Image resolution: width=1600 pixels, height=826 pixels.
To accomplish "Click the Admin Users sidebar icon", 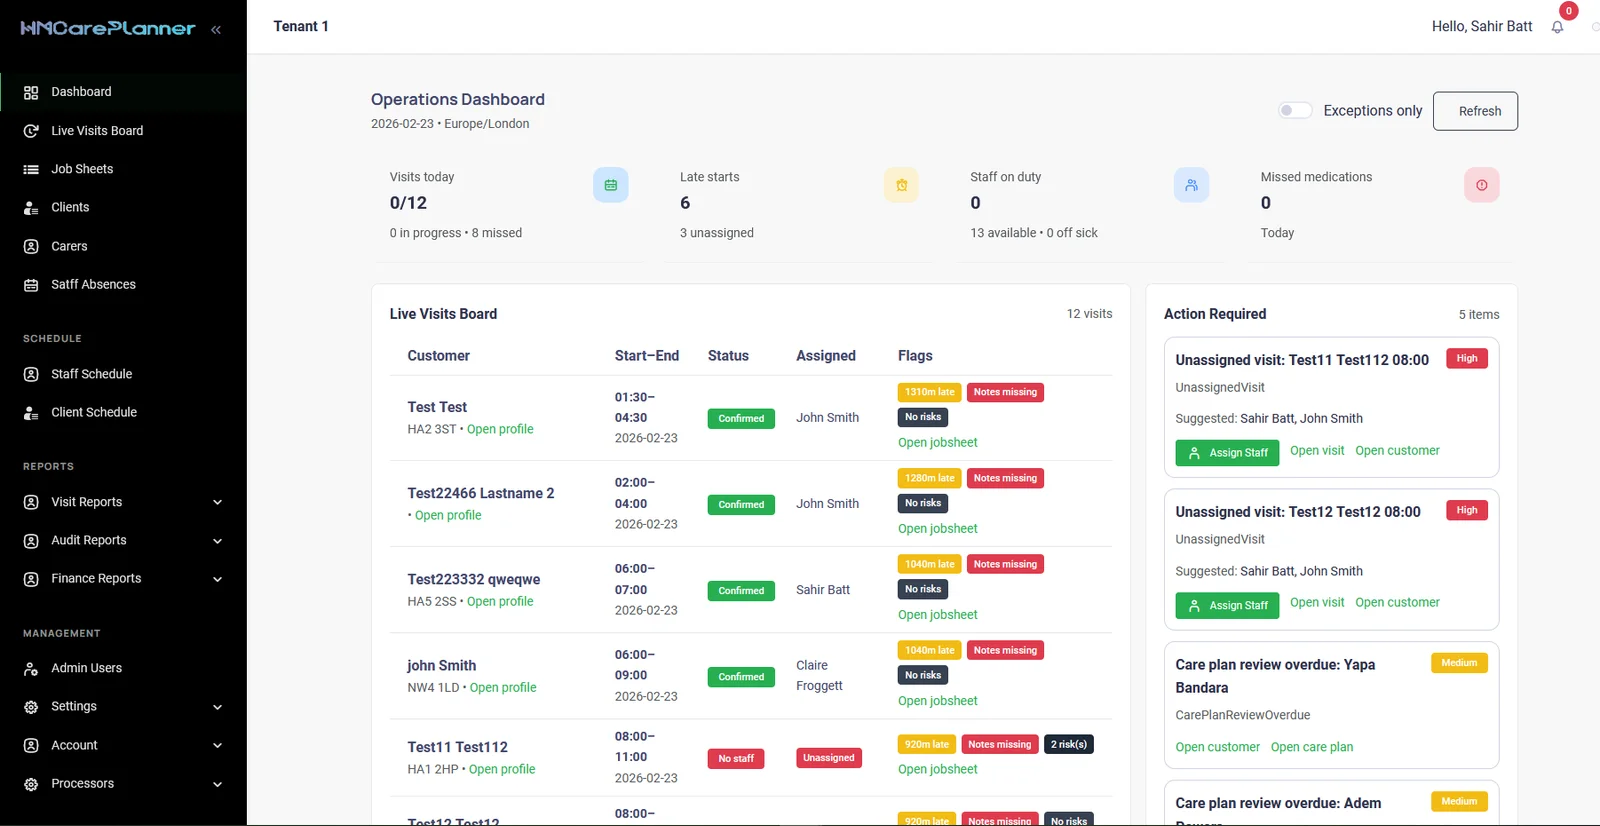I will (x=31, y=668).
